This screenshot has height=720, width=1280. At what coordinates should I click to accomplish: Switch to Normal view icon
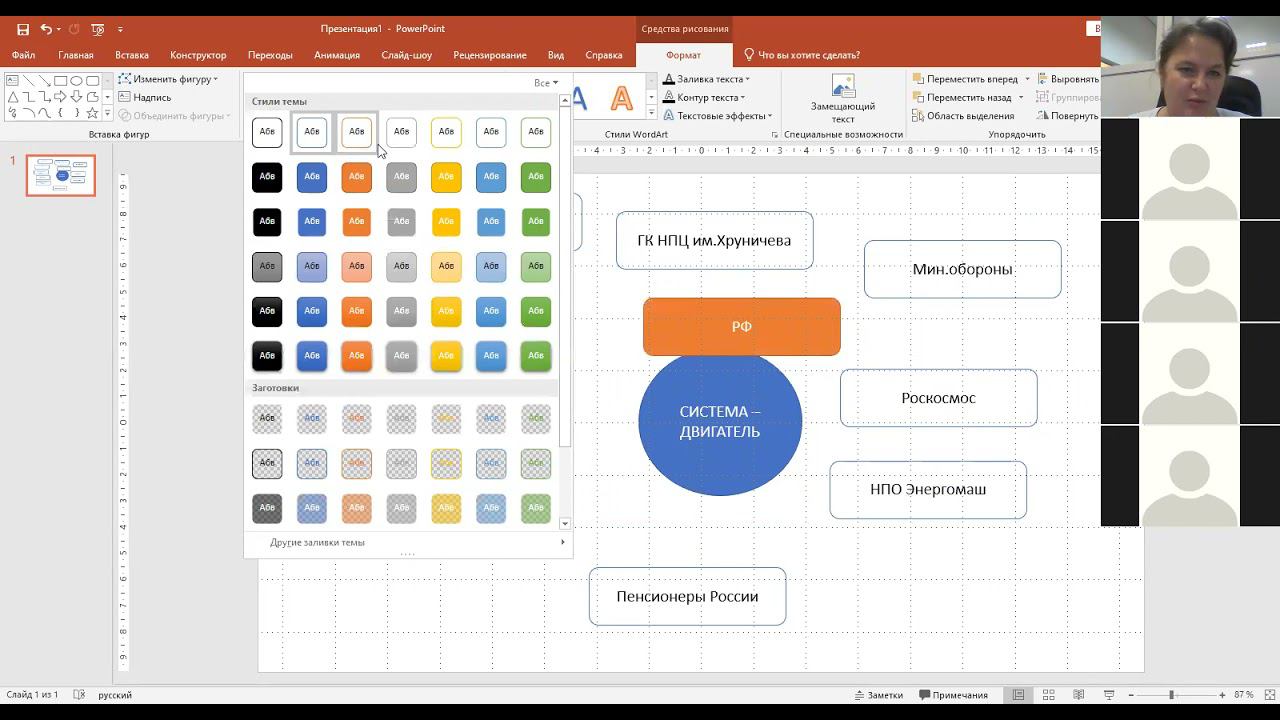tap(1018, 695)
